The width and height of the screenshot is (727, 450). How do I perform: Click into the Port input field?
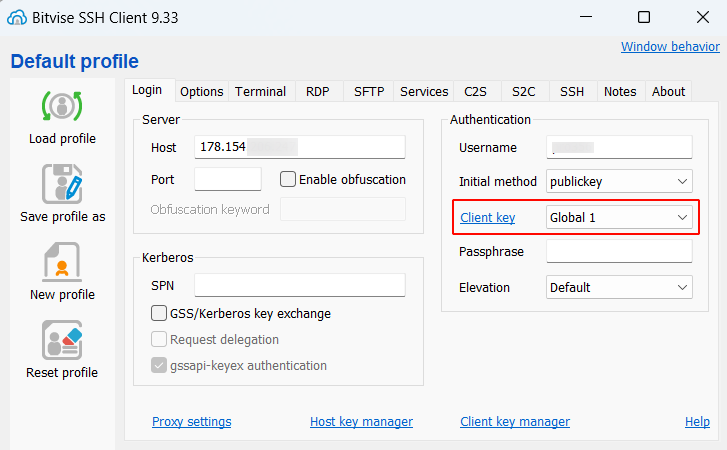pyautogui.click(x=227, y=180)
